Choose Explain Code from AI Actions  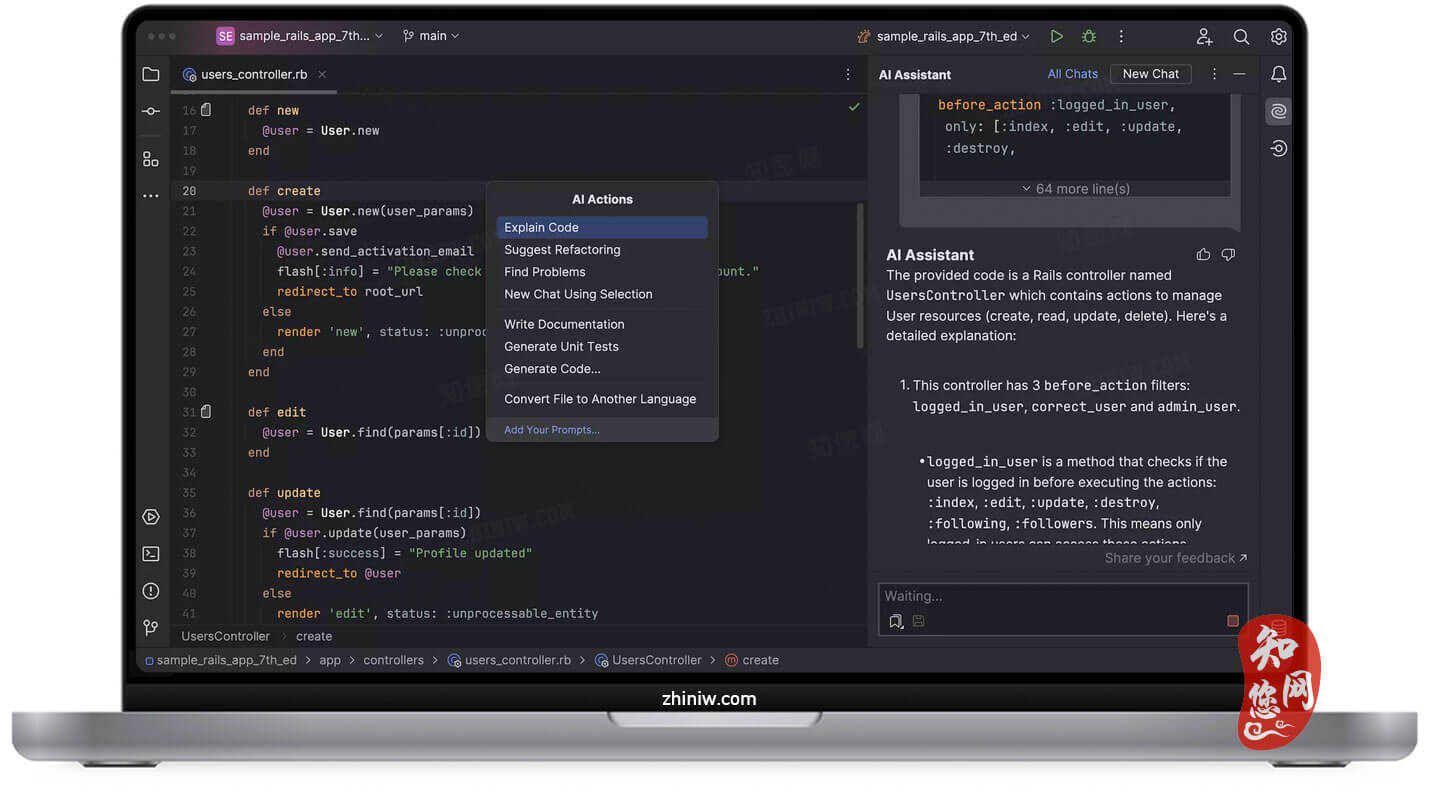point(602,227)
